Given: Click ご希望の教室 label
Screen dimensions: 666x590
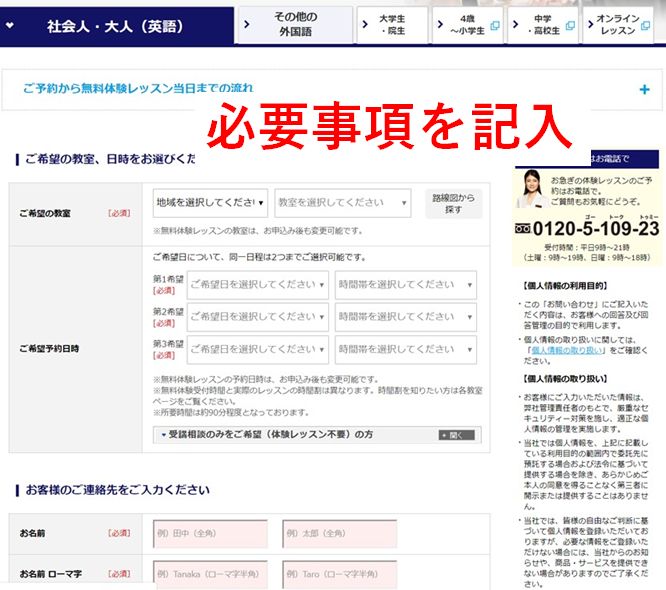Looking at the screenshot, I should [x=45, y=213].
